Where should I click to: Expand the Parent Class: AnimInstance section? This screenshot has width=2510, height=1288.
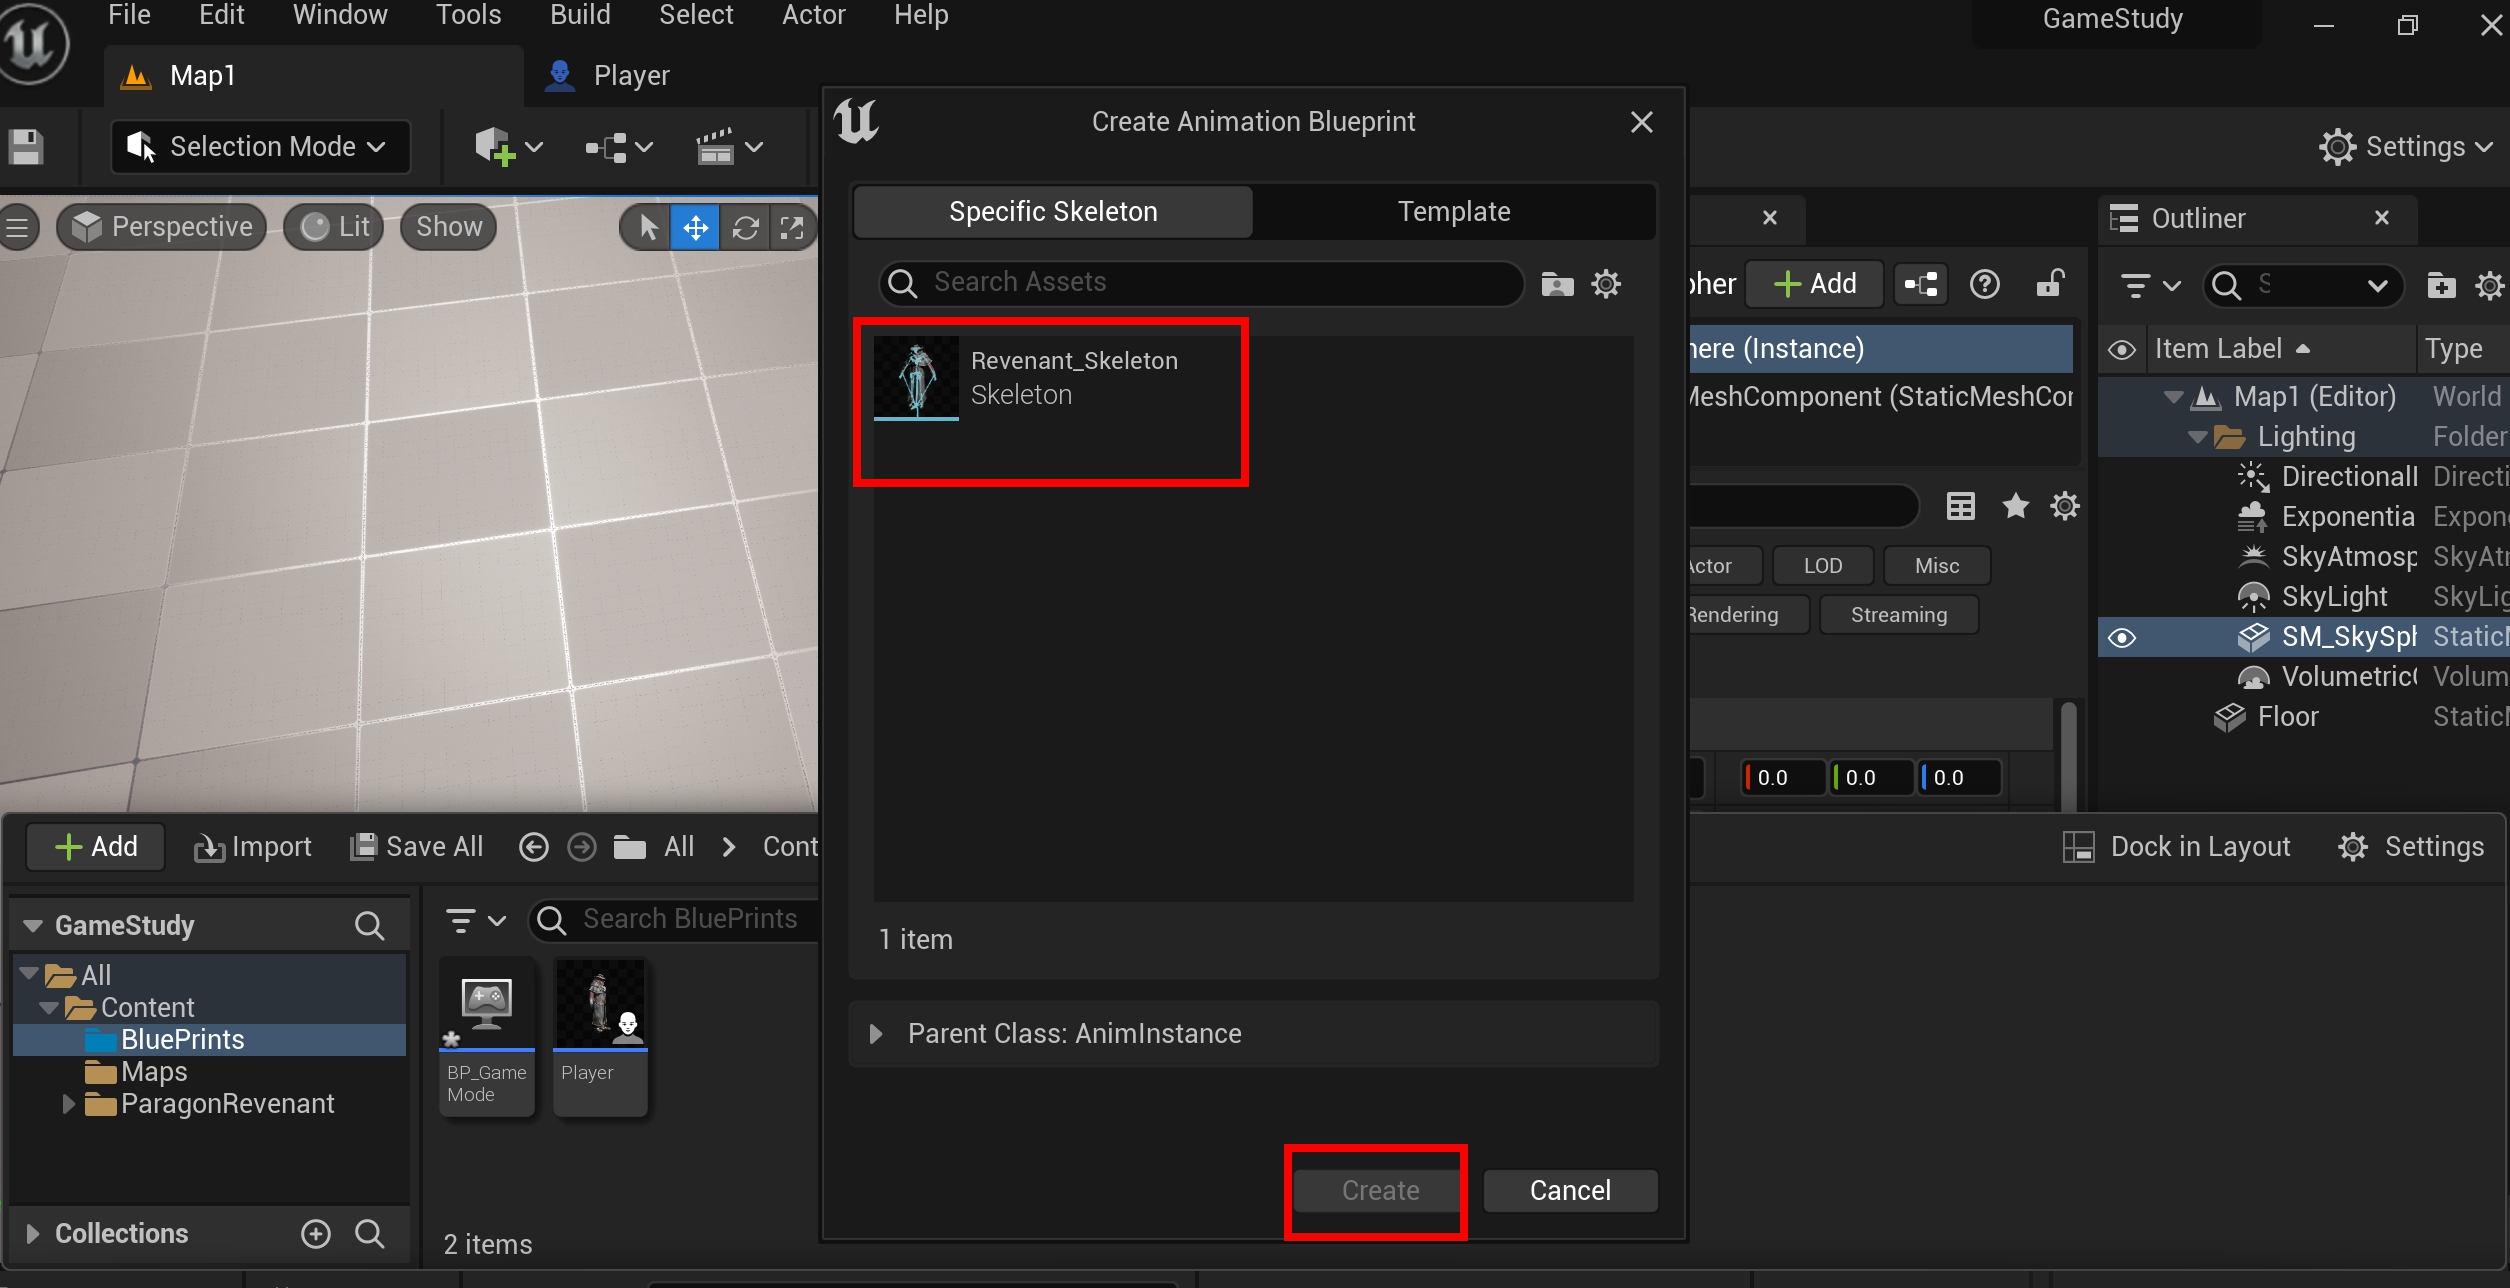click(876, 1034)
